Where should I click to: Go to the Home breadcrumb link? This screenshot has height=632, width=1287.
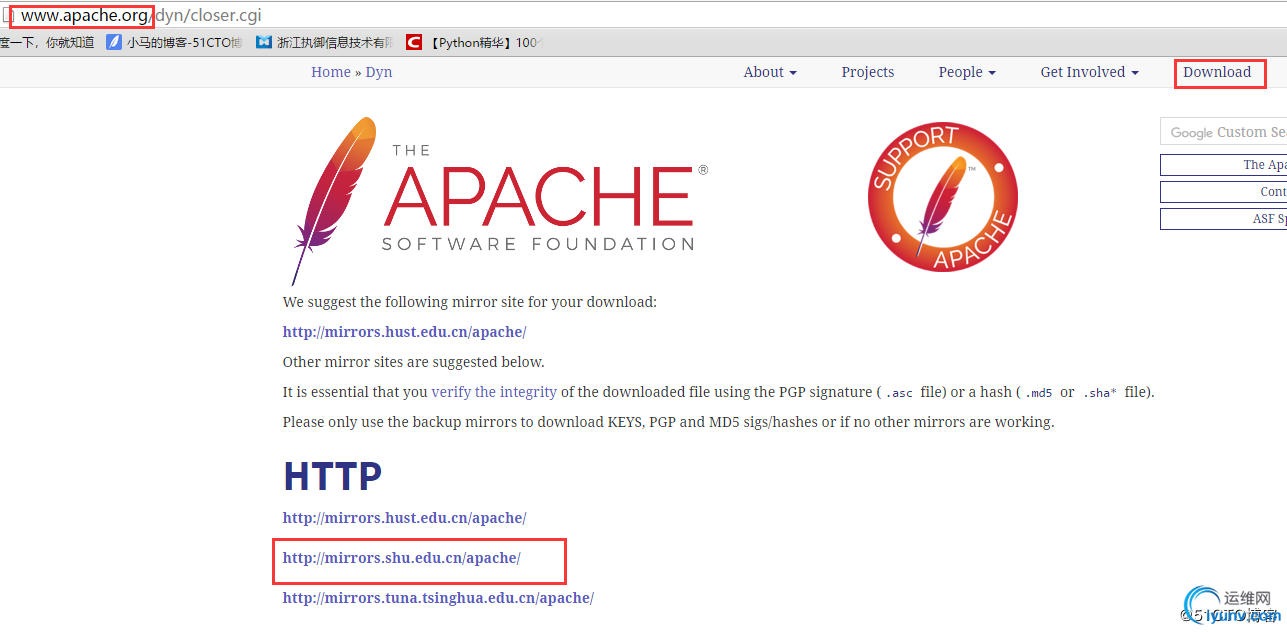331,72
